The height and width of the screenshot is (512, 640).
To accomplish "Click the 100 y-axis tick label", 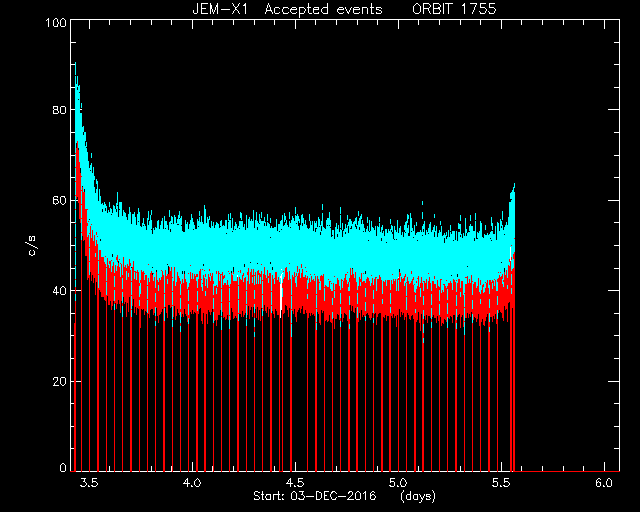I will tap(56, 22).
